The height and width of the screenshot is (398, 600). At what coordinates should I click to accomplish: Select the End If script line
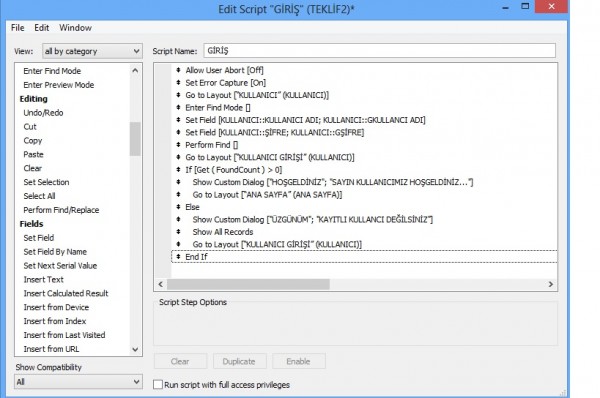(364, 257)
